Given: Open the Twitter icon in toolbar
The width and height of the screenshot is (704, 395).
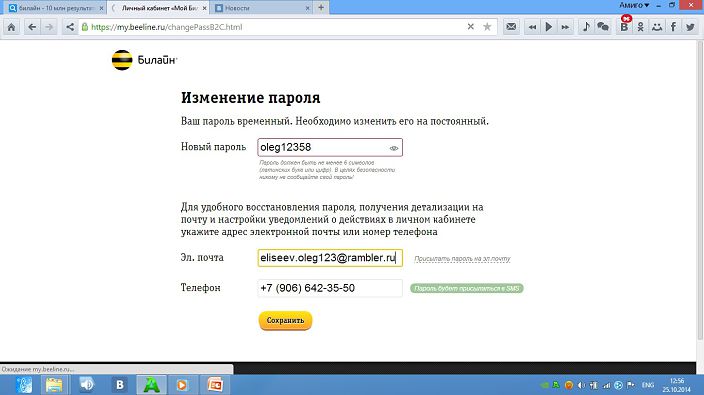Looking at the screenshot, I should (x=690, y=27).
